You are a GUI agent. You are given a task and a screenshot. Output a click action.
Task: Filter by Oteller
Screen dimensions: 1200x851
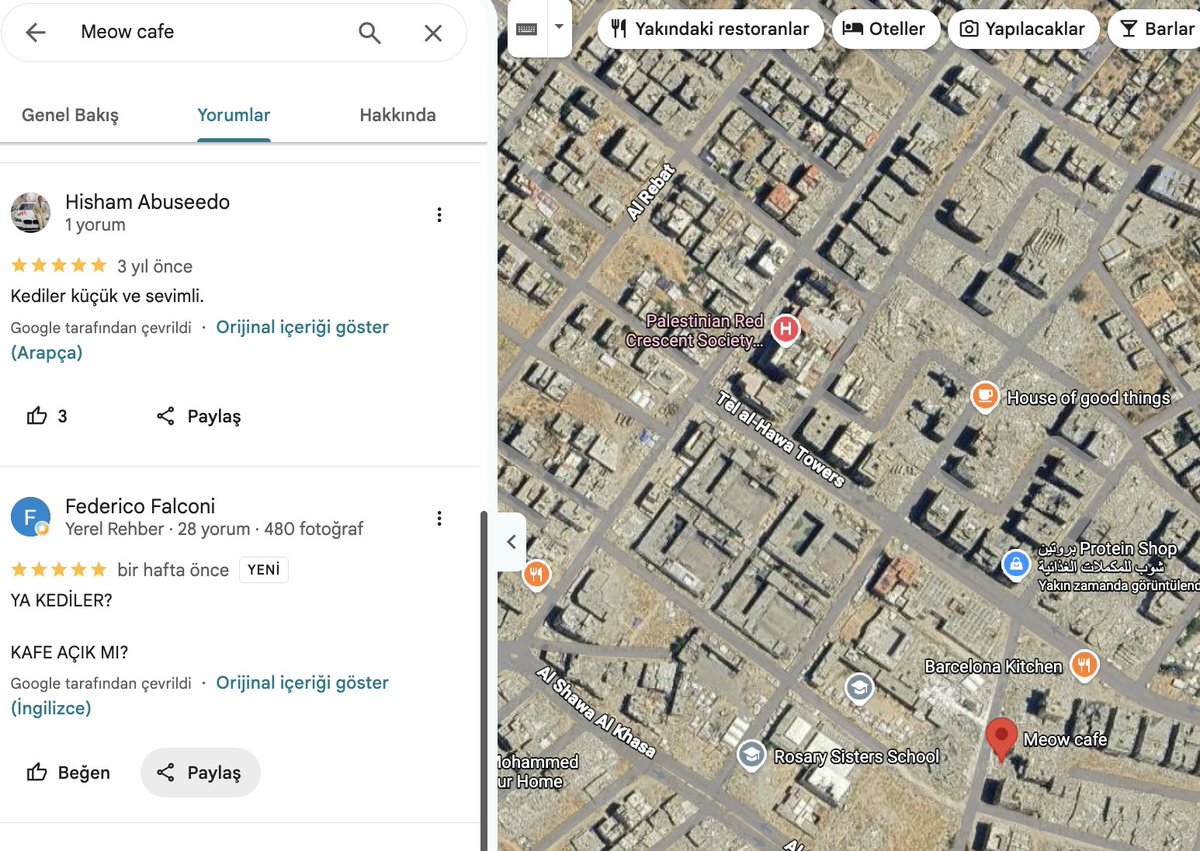coord(885,29)
